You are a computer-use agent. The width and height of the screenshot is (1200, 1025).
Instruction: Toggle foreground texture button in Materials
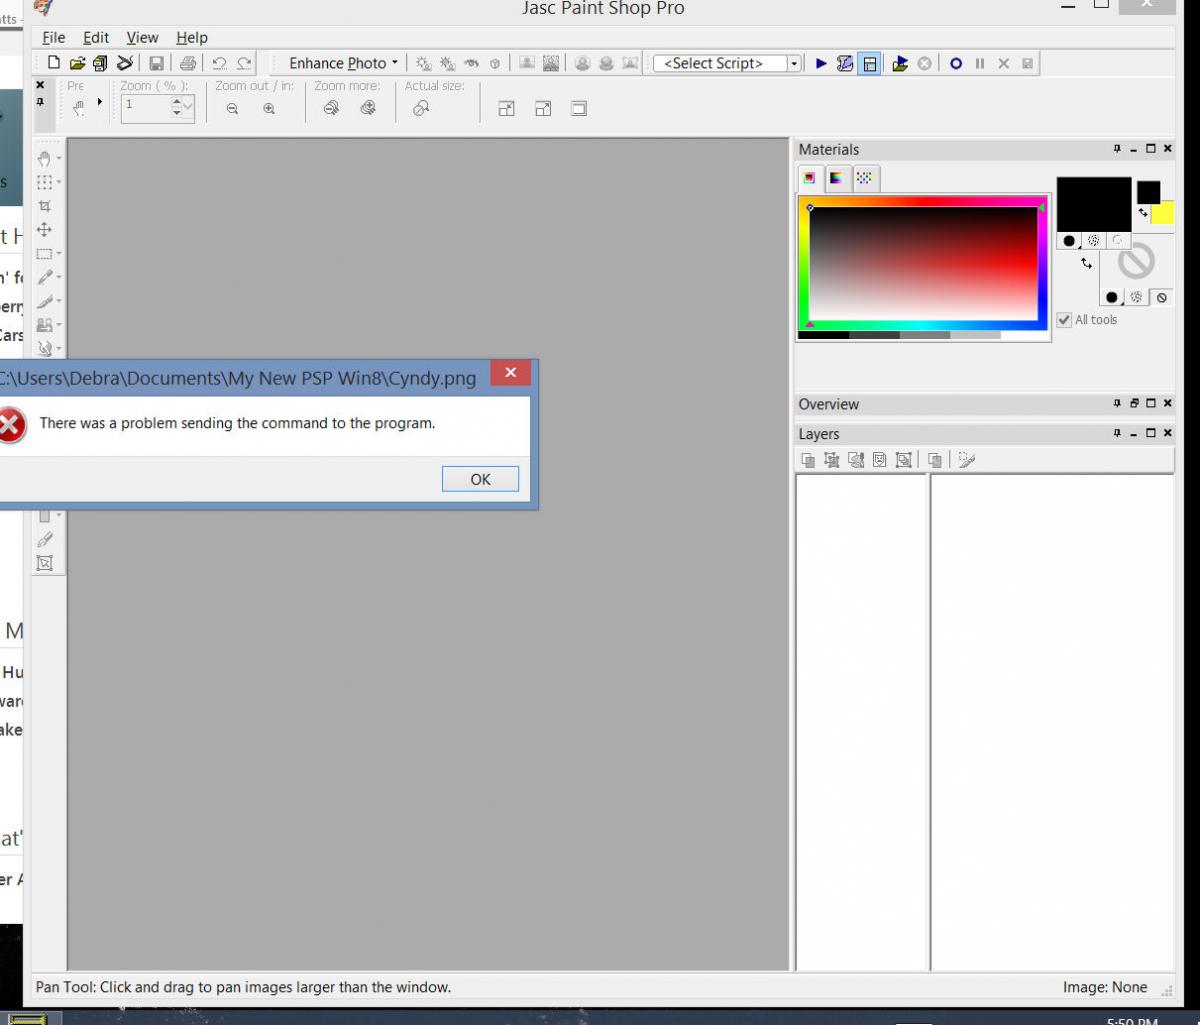tap(1094, 241)
